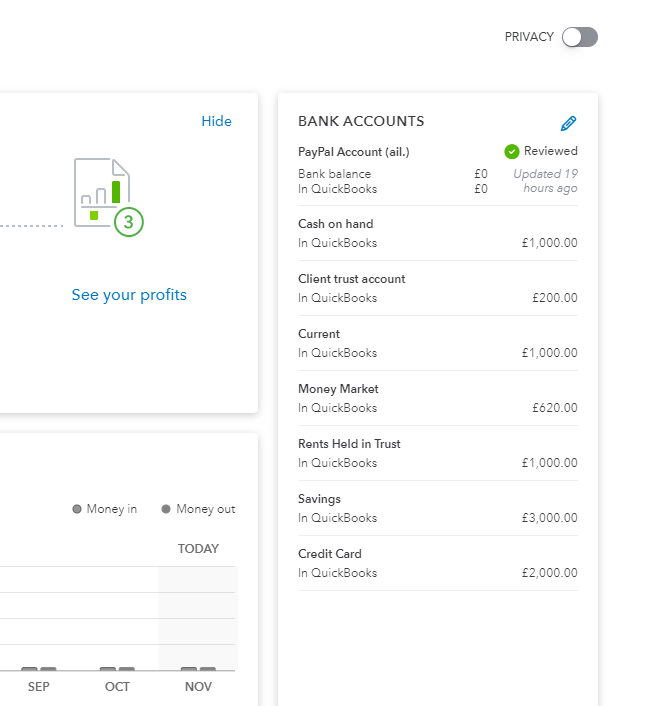Select OCT on the chart axis
669x706 pixels.
pyautogui.click(x=117, y=687)
